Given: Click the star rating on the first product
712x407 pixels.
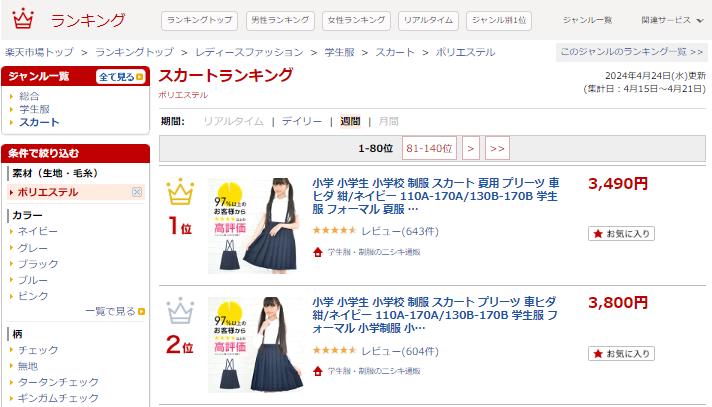Looking at the screenshot, I should [x=334, y=231].
